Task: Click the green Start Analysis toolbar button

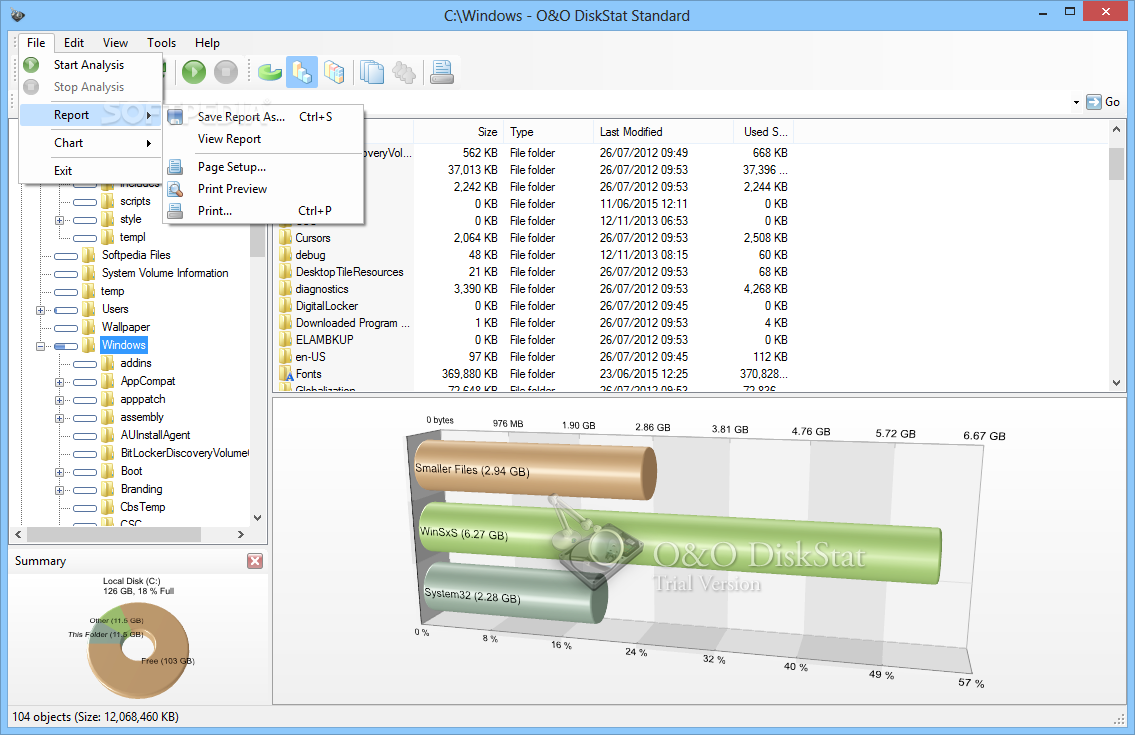Action: point(193,72)
